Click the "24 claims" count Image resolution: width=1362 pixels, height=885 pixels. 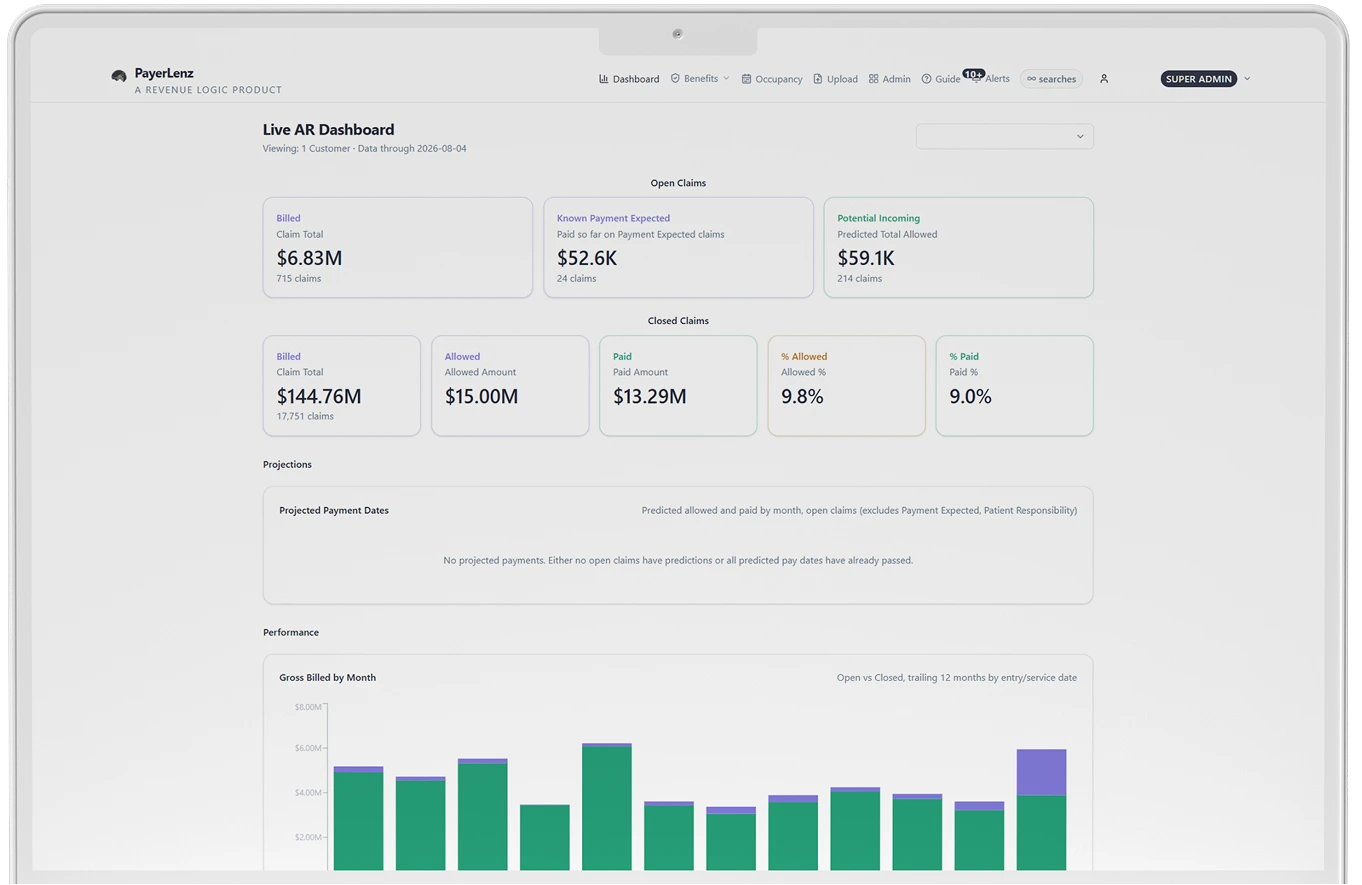(x=577, y=279)
